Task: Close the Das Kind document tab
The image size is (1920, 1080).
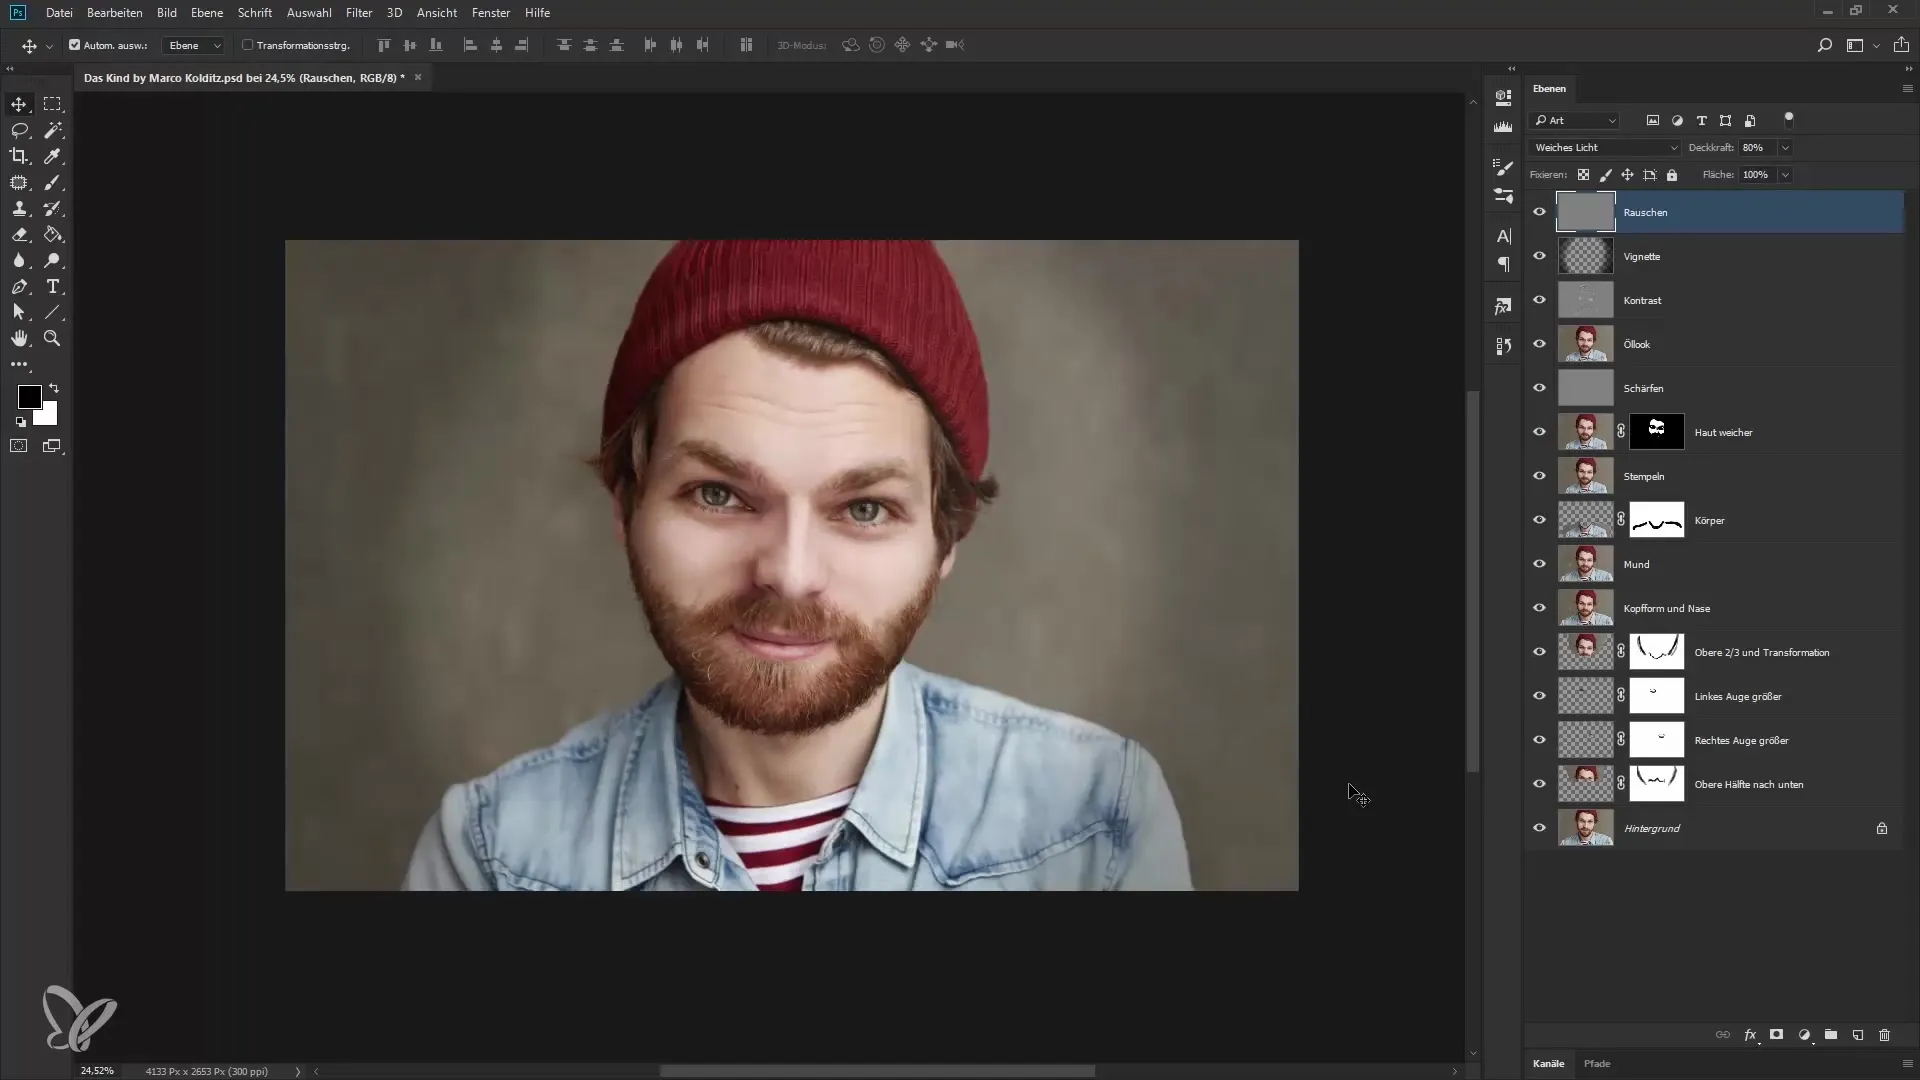Action: [418, 77]
